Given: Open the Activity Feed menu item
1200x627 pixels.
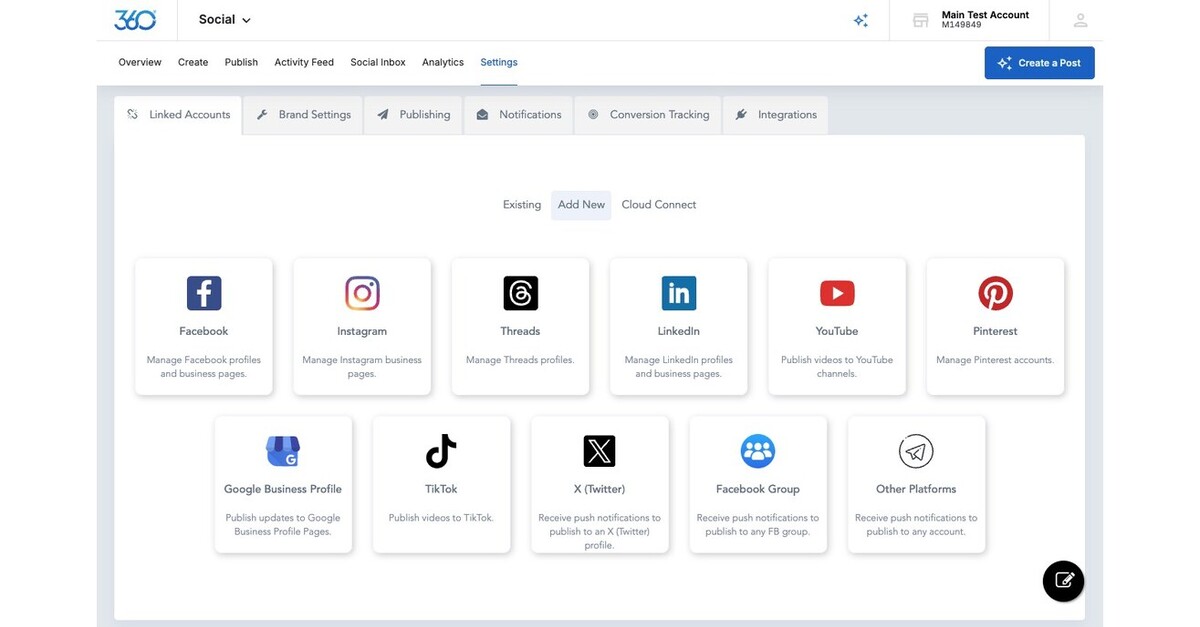Looking at the screenshot, I should (x=304, y=62).
